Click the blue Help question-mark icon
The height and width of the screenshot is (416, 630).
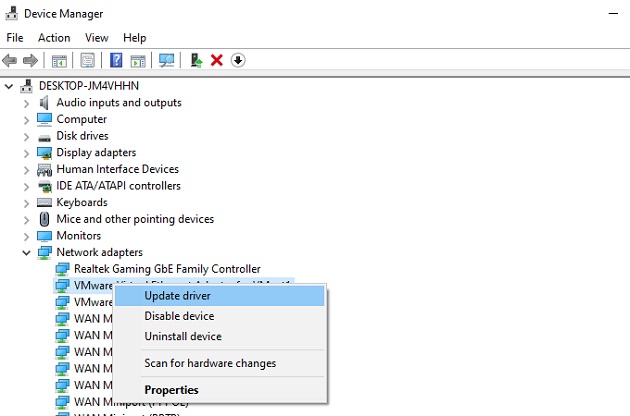(116, 60)
